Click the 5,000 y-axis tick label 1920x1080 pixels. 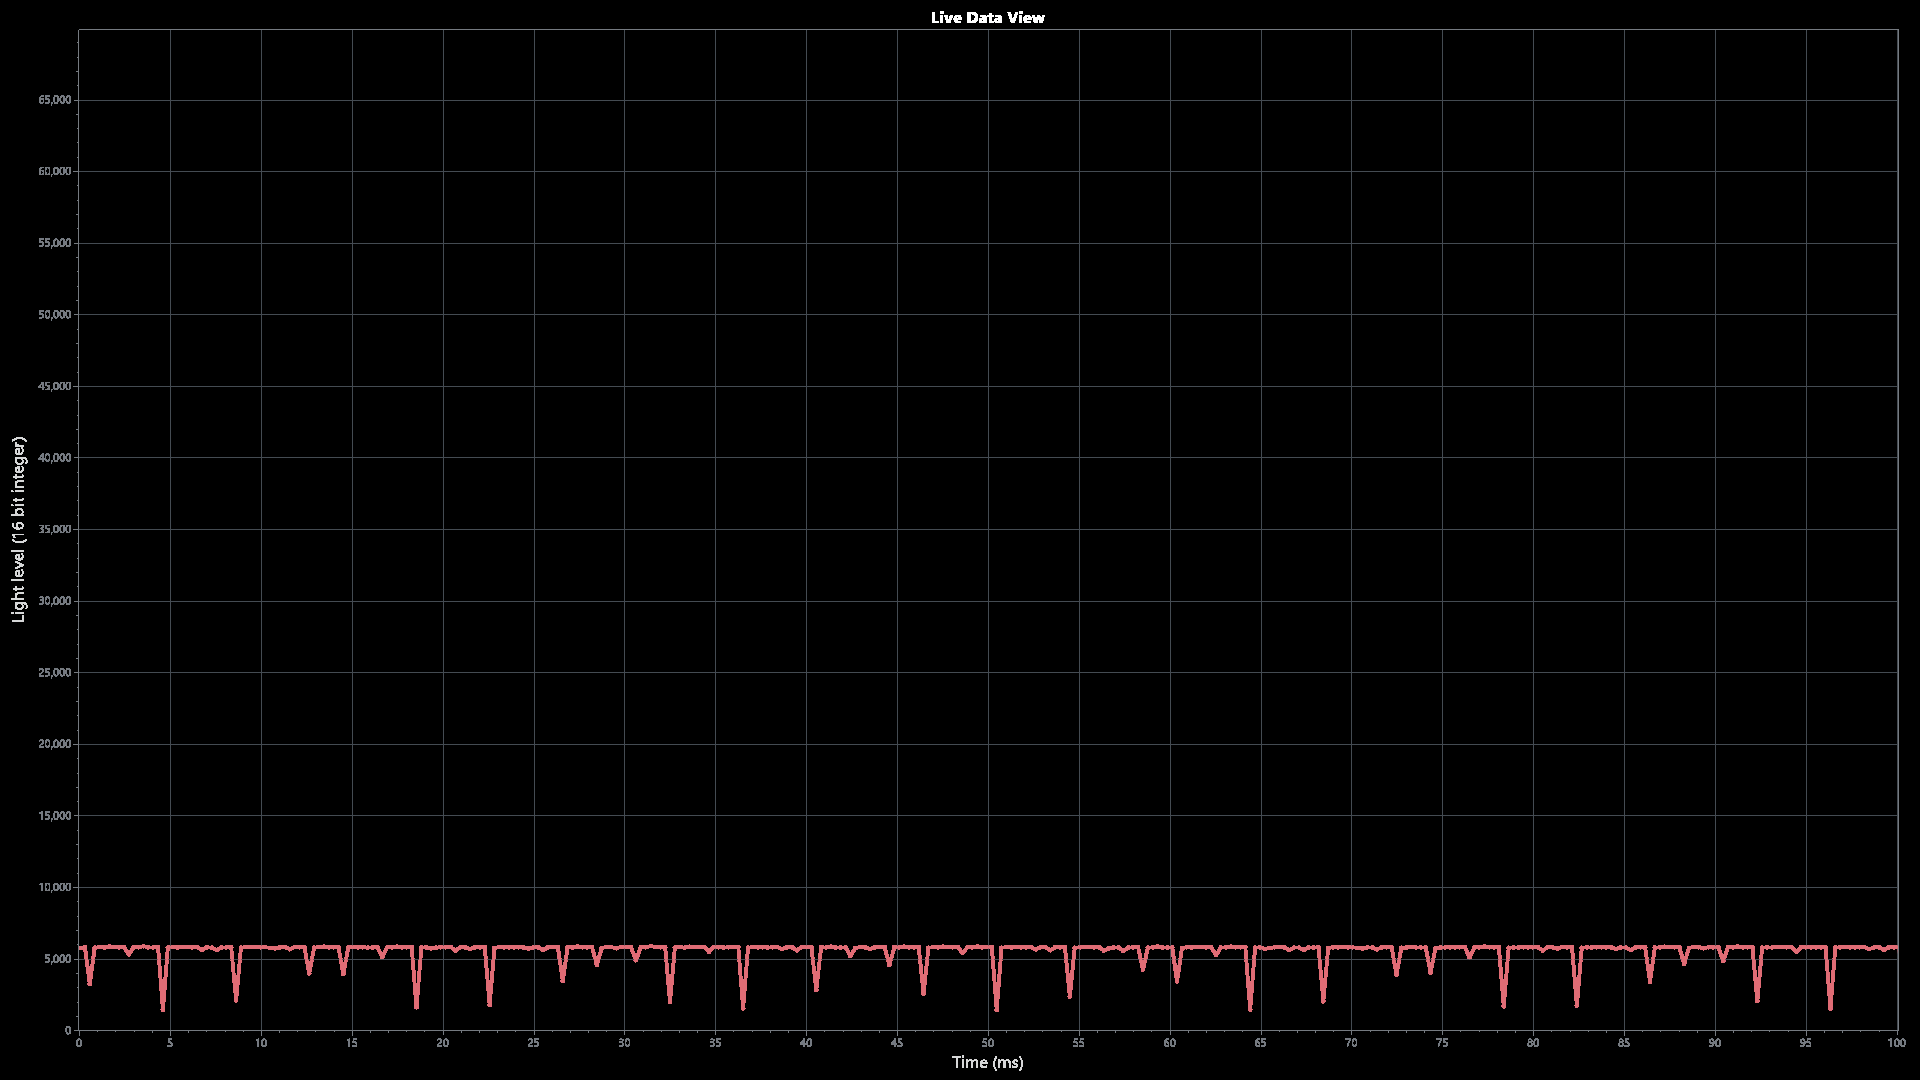click(57, 959)
